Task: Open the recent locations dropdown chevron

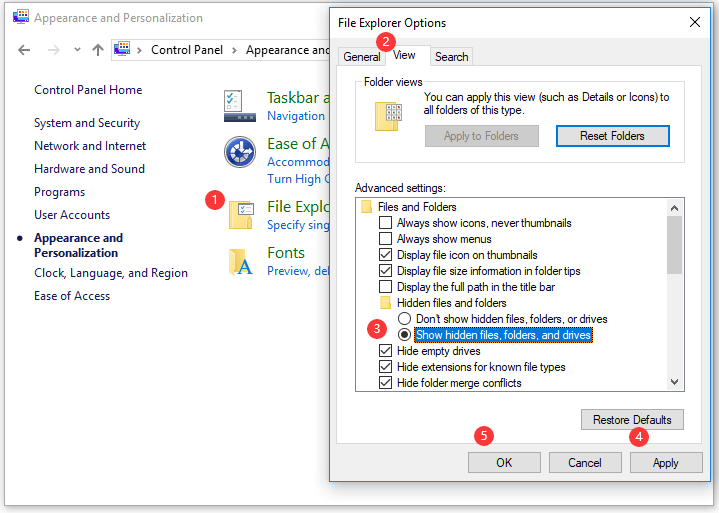Action: (x=77, y=50)
